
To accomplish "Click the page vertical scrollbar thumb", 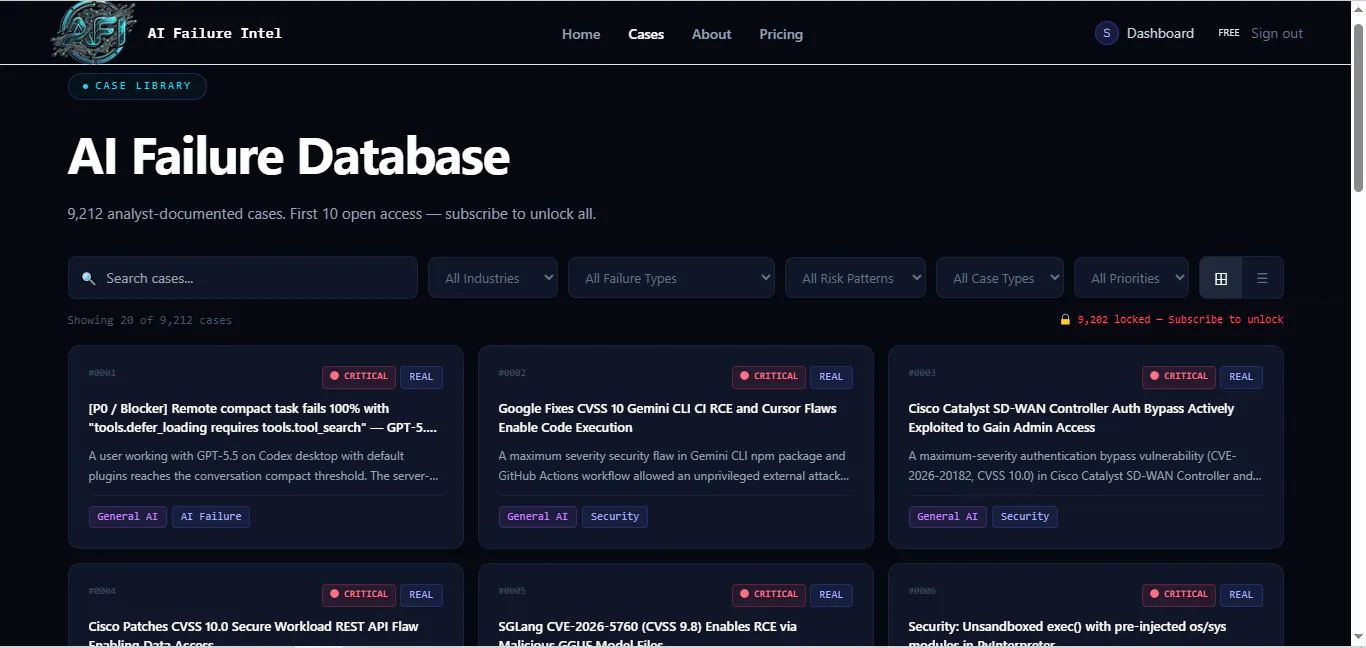I will [x=1358, y=108].
